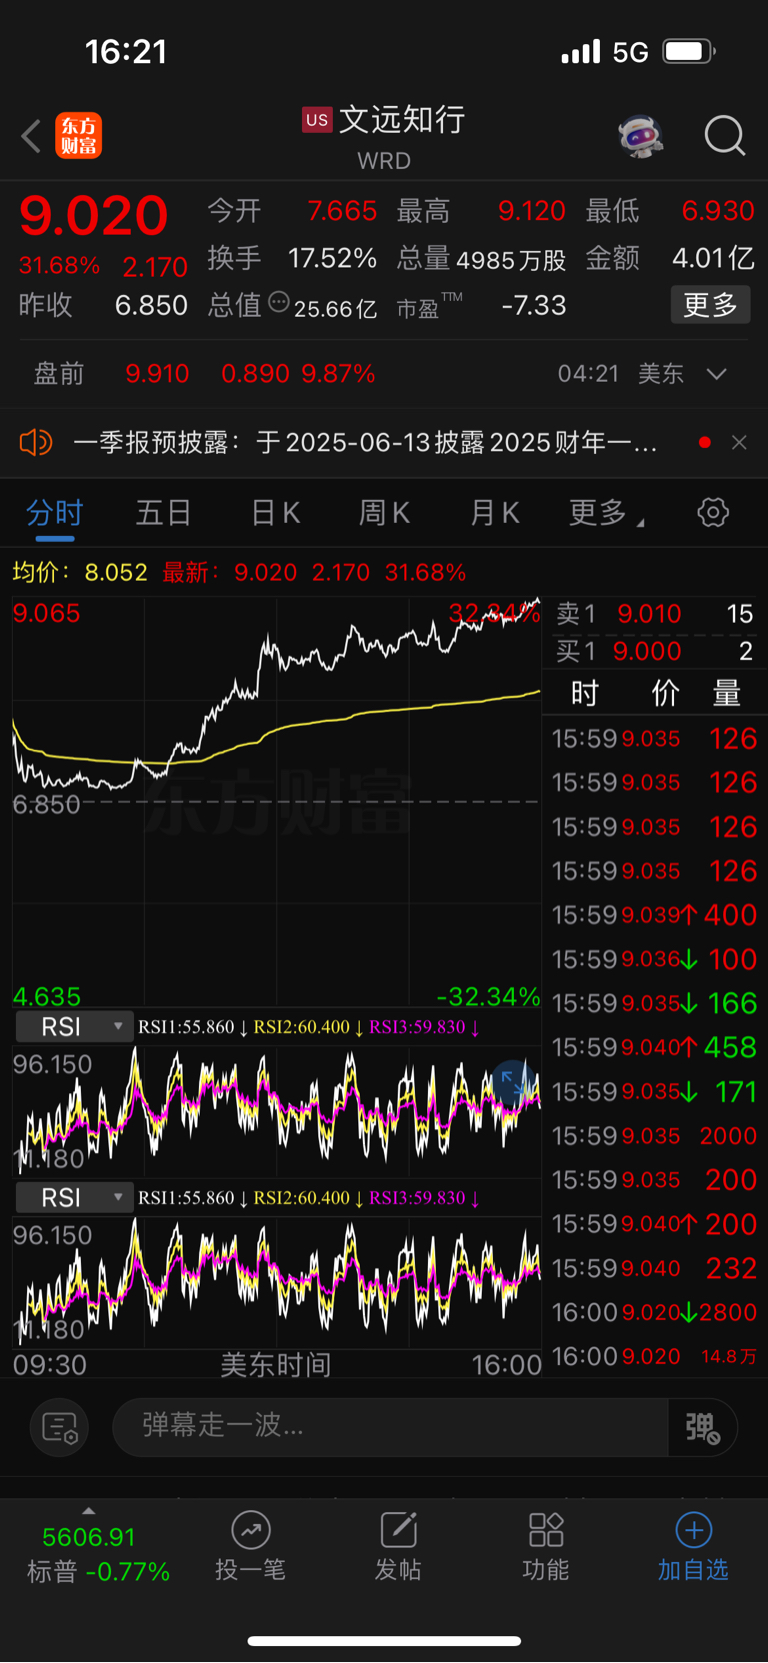Tap the back arrow icon

point(31,136)
